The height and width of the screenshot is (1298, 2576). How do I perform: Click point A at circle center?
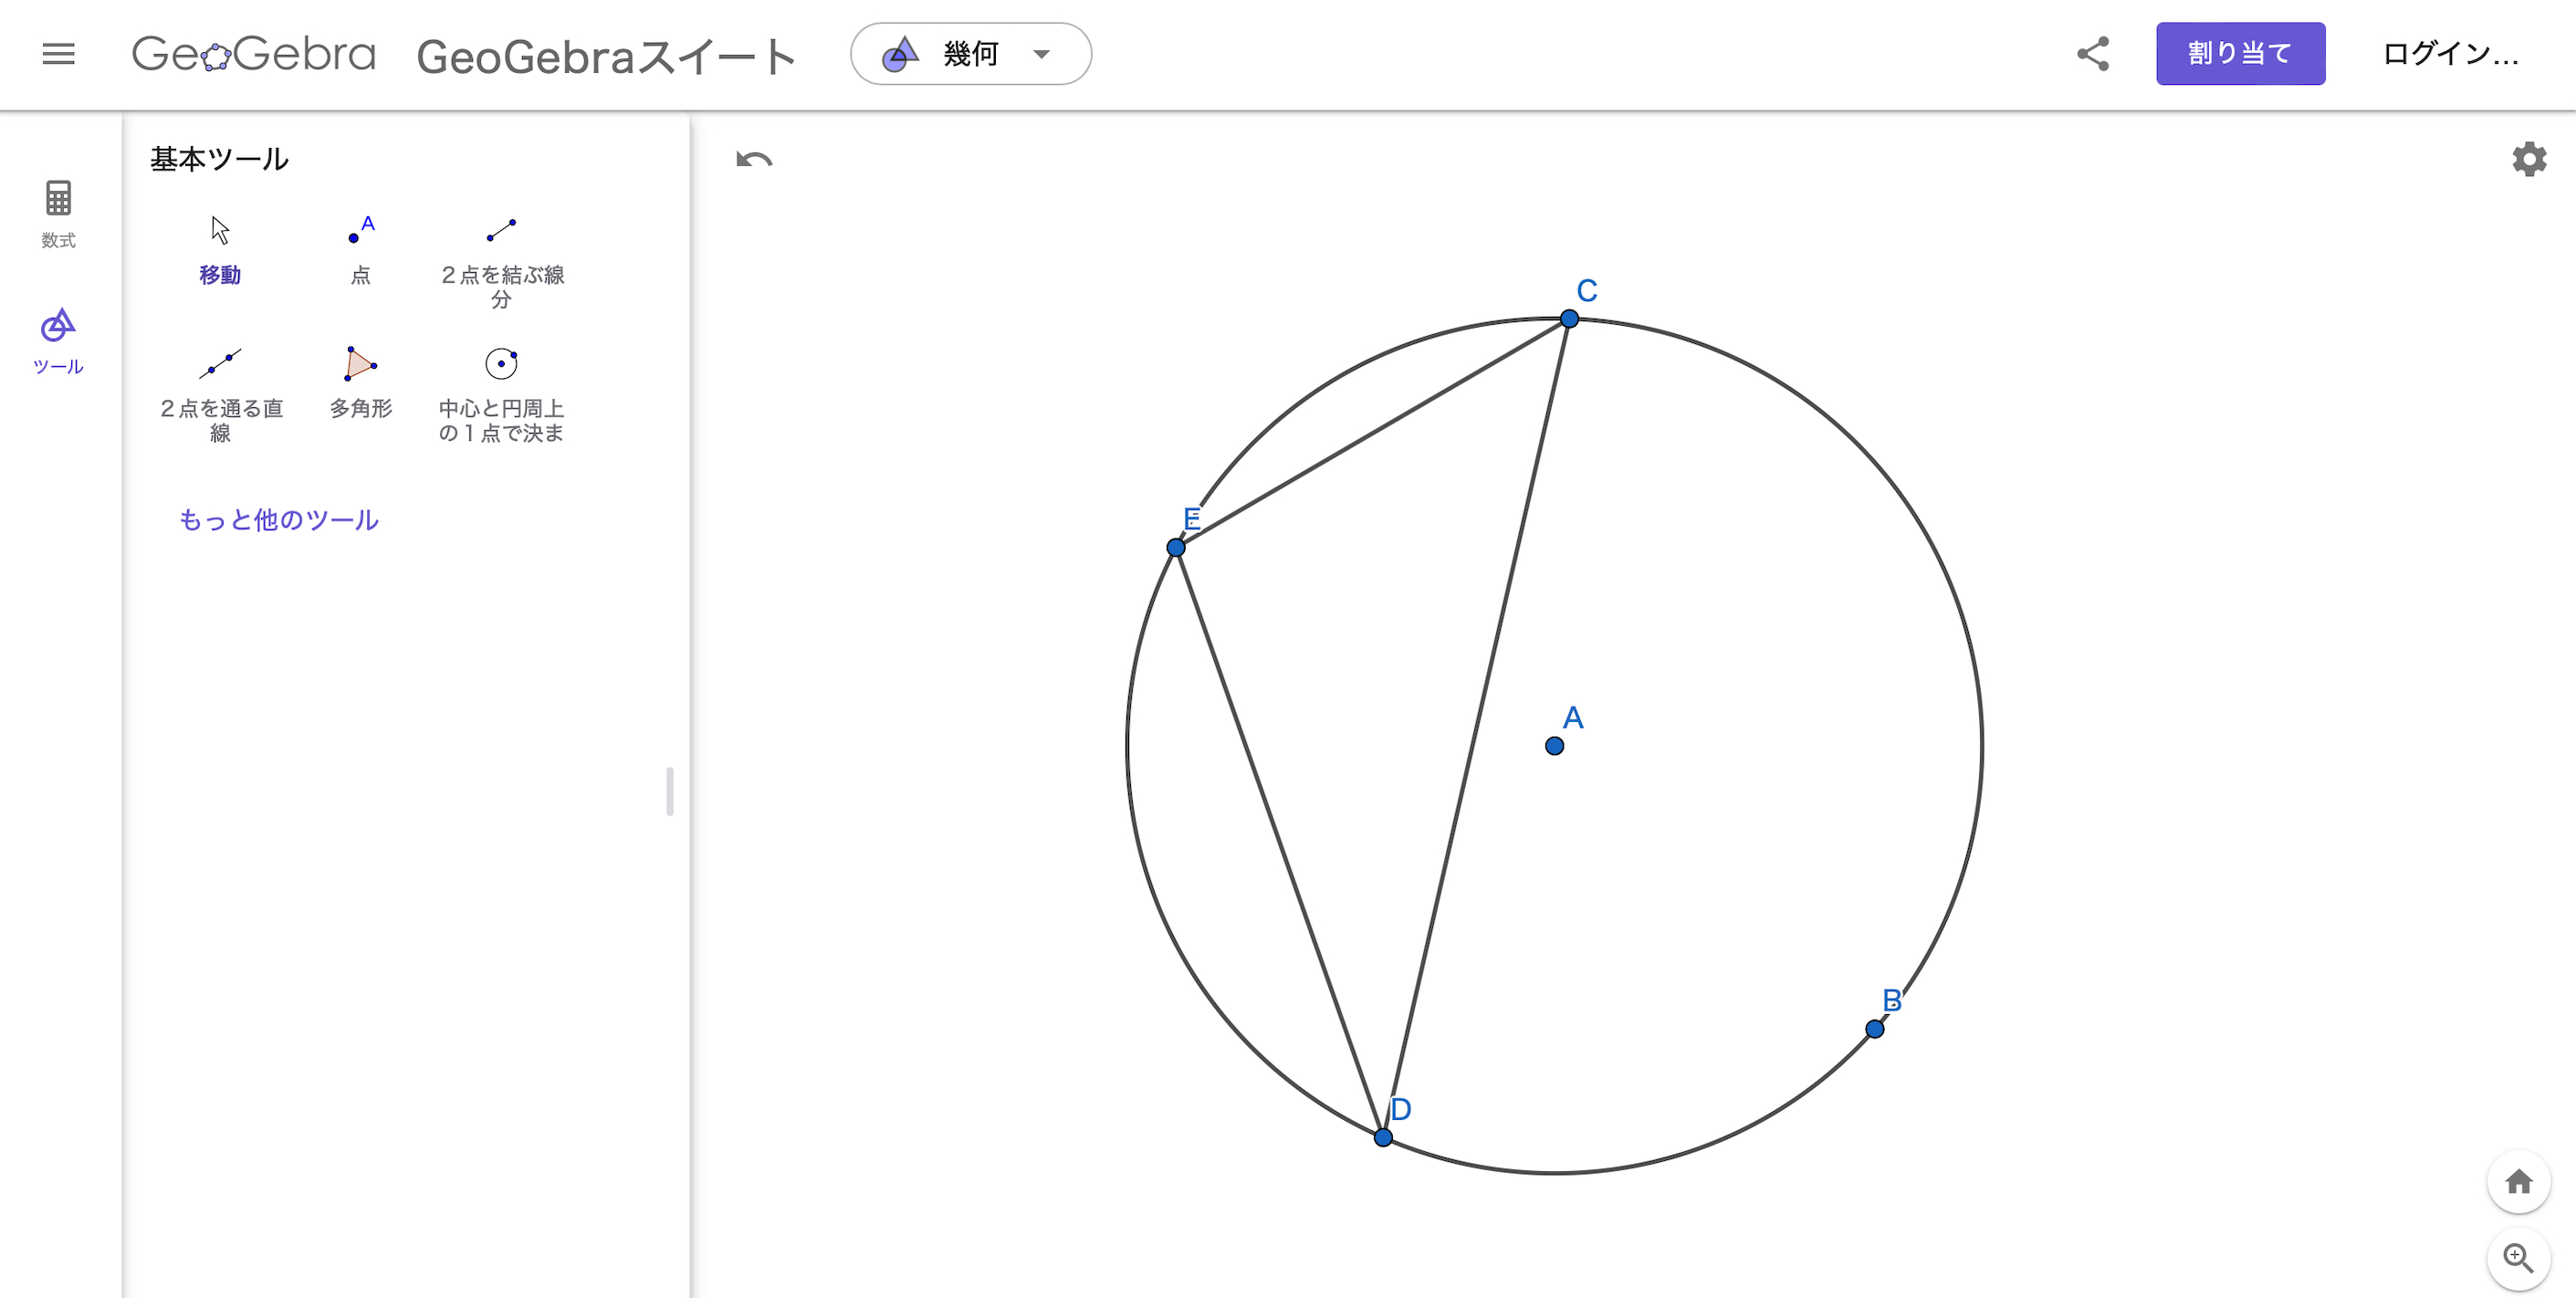[x=1554, y=746]
